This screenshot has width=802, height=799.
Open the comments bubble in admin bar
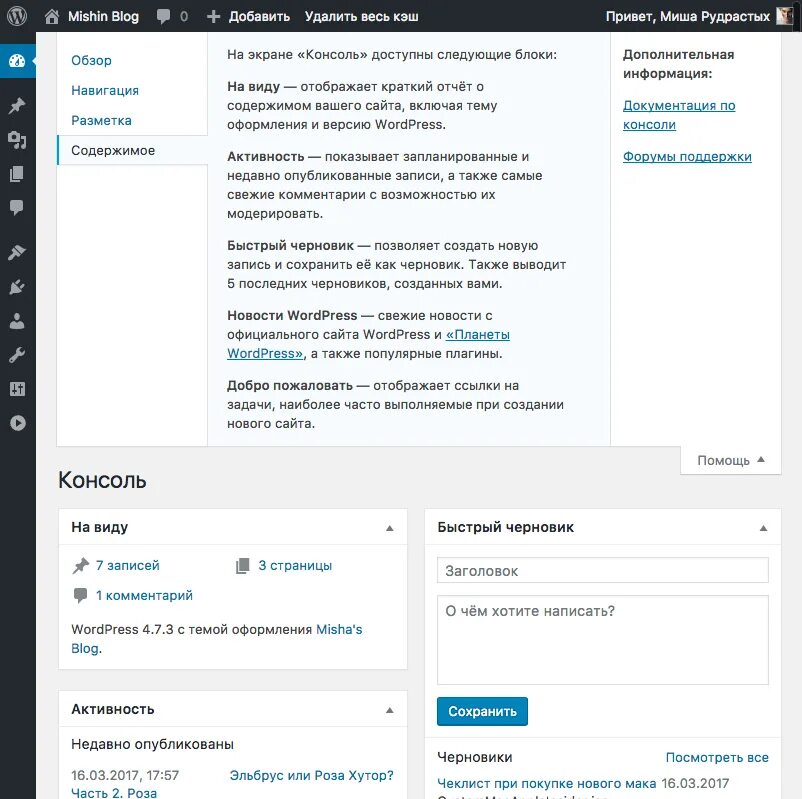point(164,16)
